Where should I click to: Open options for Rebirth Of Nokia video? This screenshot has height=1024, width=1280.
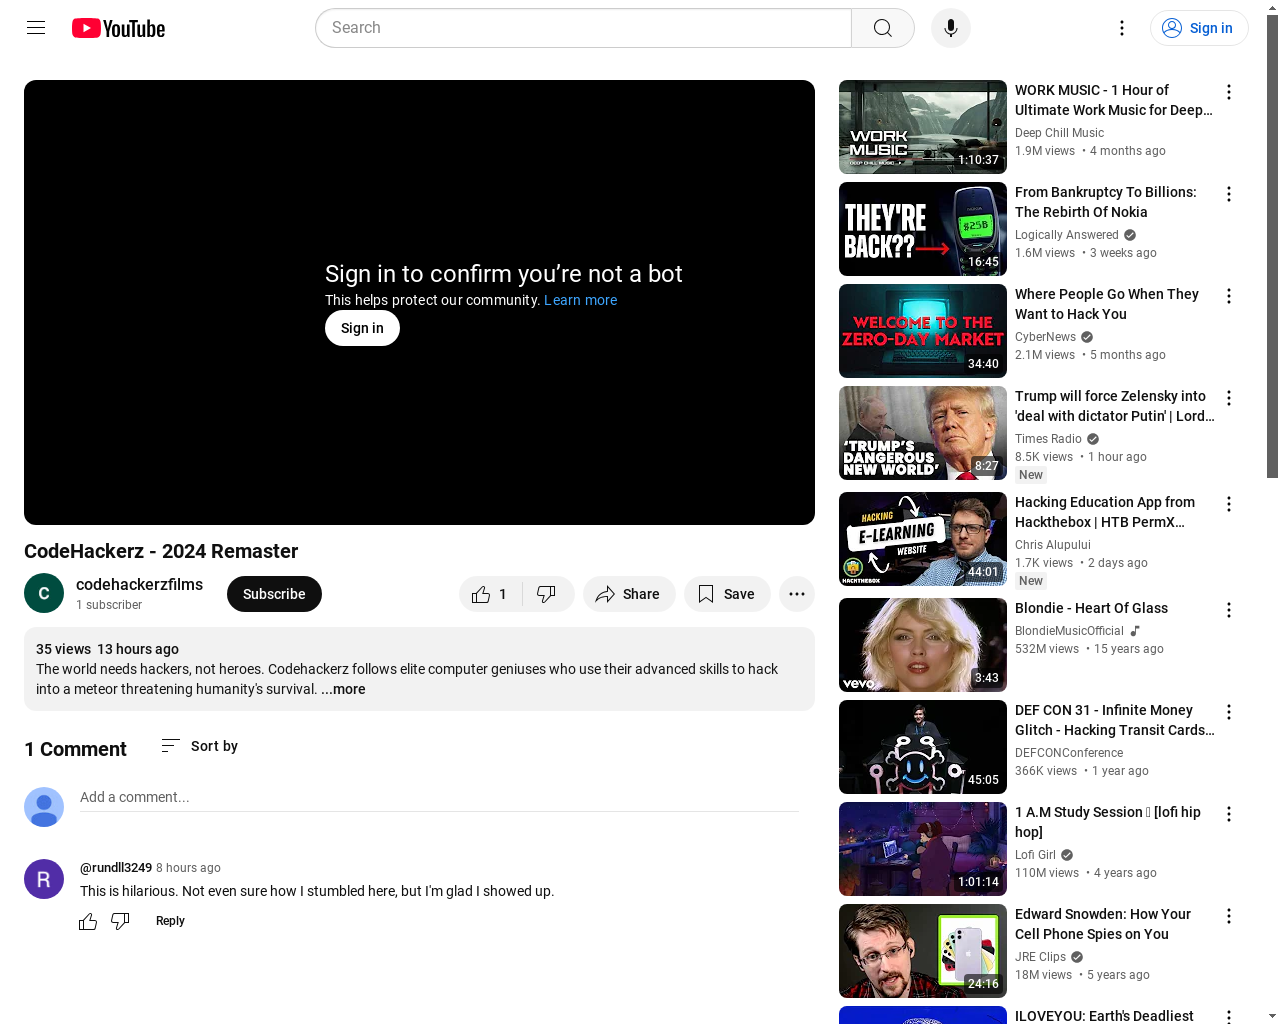1229,194
